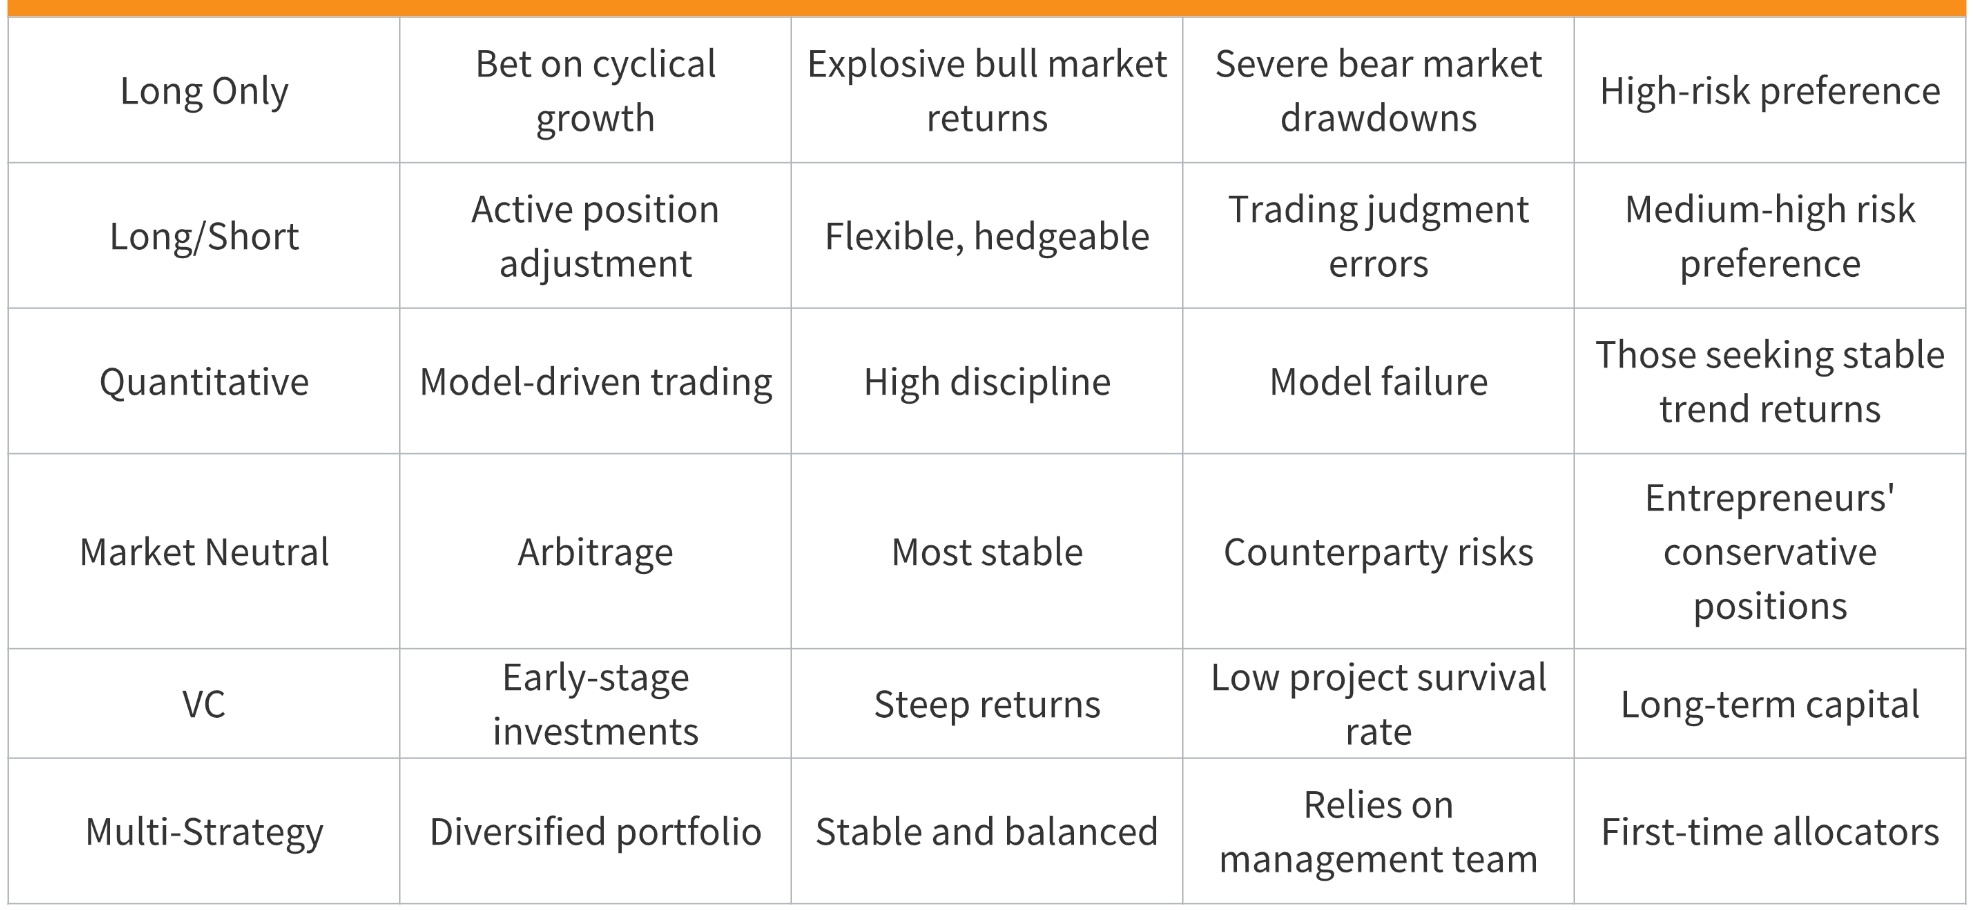Select the "First-time allocators" cell
The image size is (1973, 910).
(x=1769, y=832)
